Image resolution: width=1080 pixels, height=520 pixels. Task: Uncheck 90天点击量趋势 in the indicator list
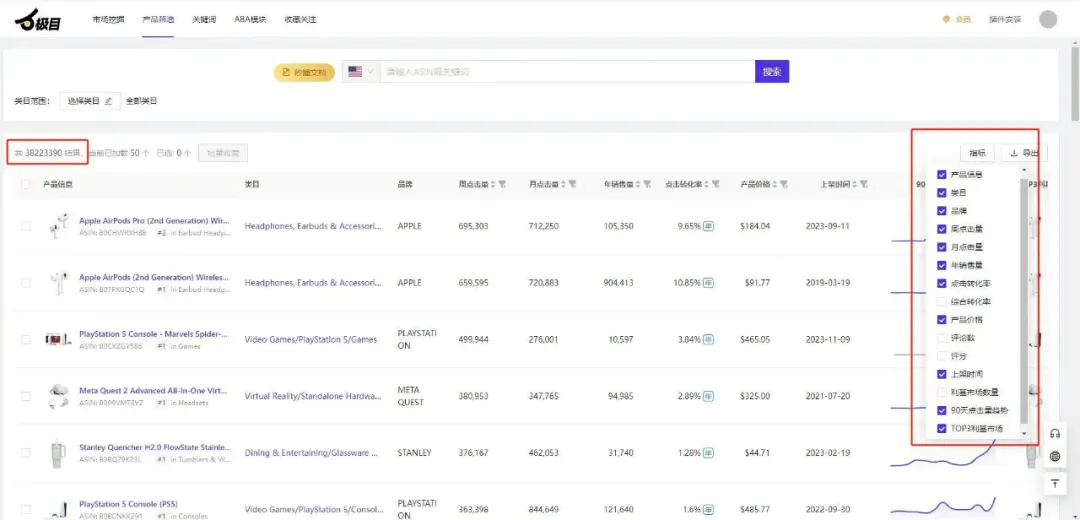942,410
